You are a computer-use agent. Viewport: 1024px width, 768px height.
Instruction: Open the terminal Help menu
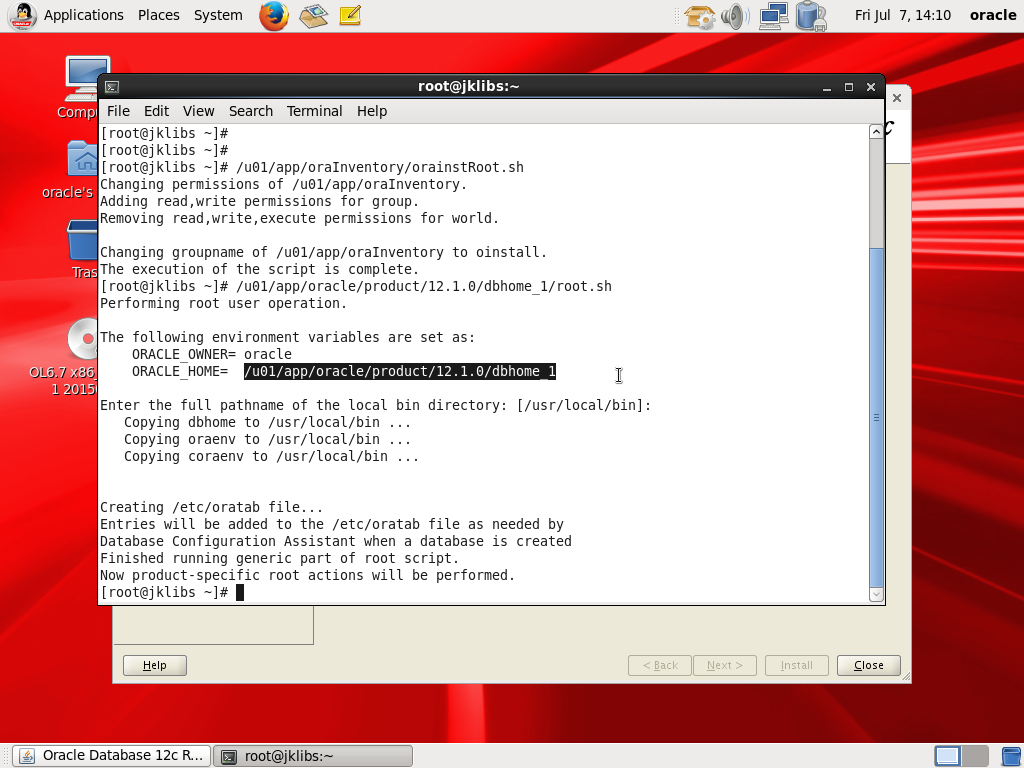tap(372, 111)
